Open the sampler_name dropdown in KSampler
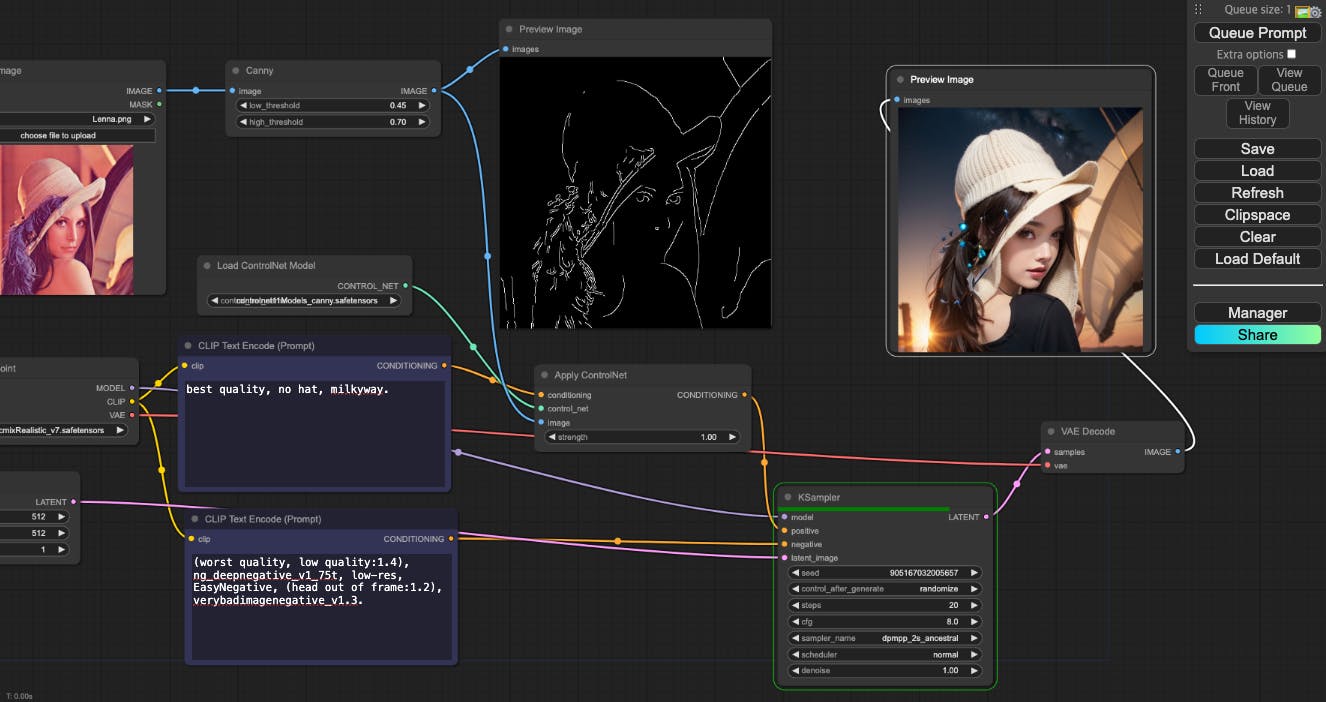The width and height of the screenshot is (1326, 702). 884,638
